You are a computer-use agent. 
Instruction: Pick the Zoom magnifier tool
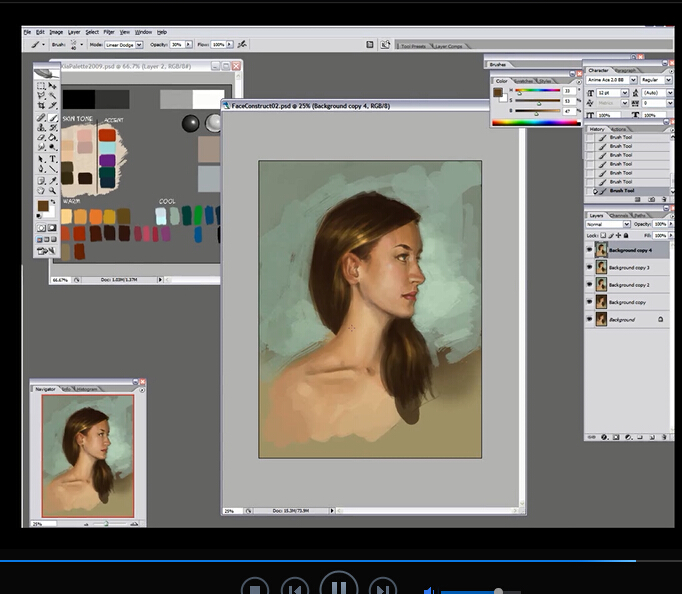[52, 190]
